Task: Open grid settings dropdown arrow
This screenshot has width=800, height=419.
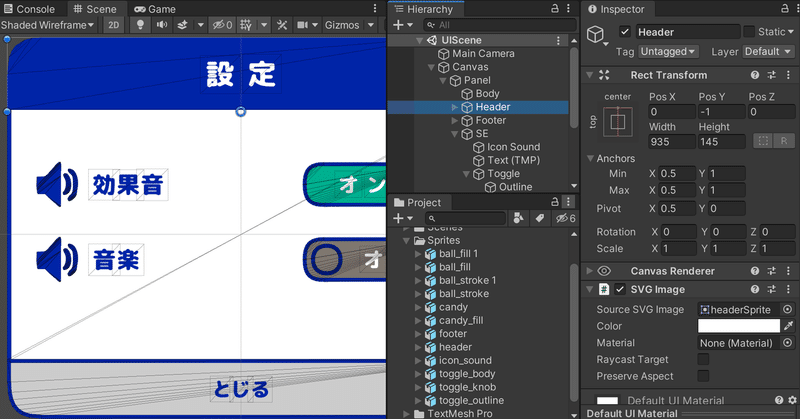Action: coord(264,24)
